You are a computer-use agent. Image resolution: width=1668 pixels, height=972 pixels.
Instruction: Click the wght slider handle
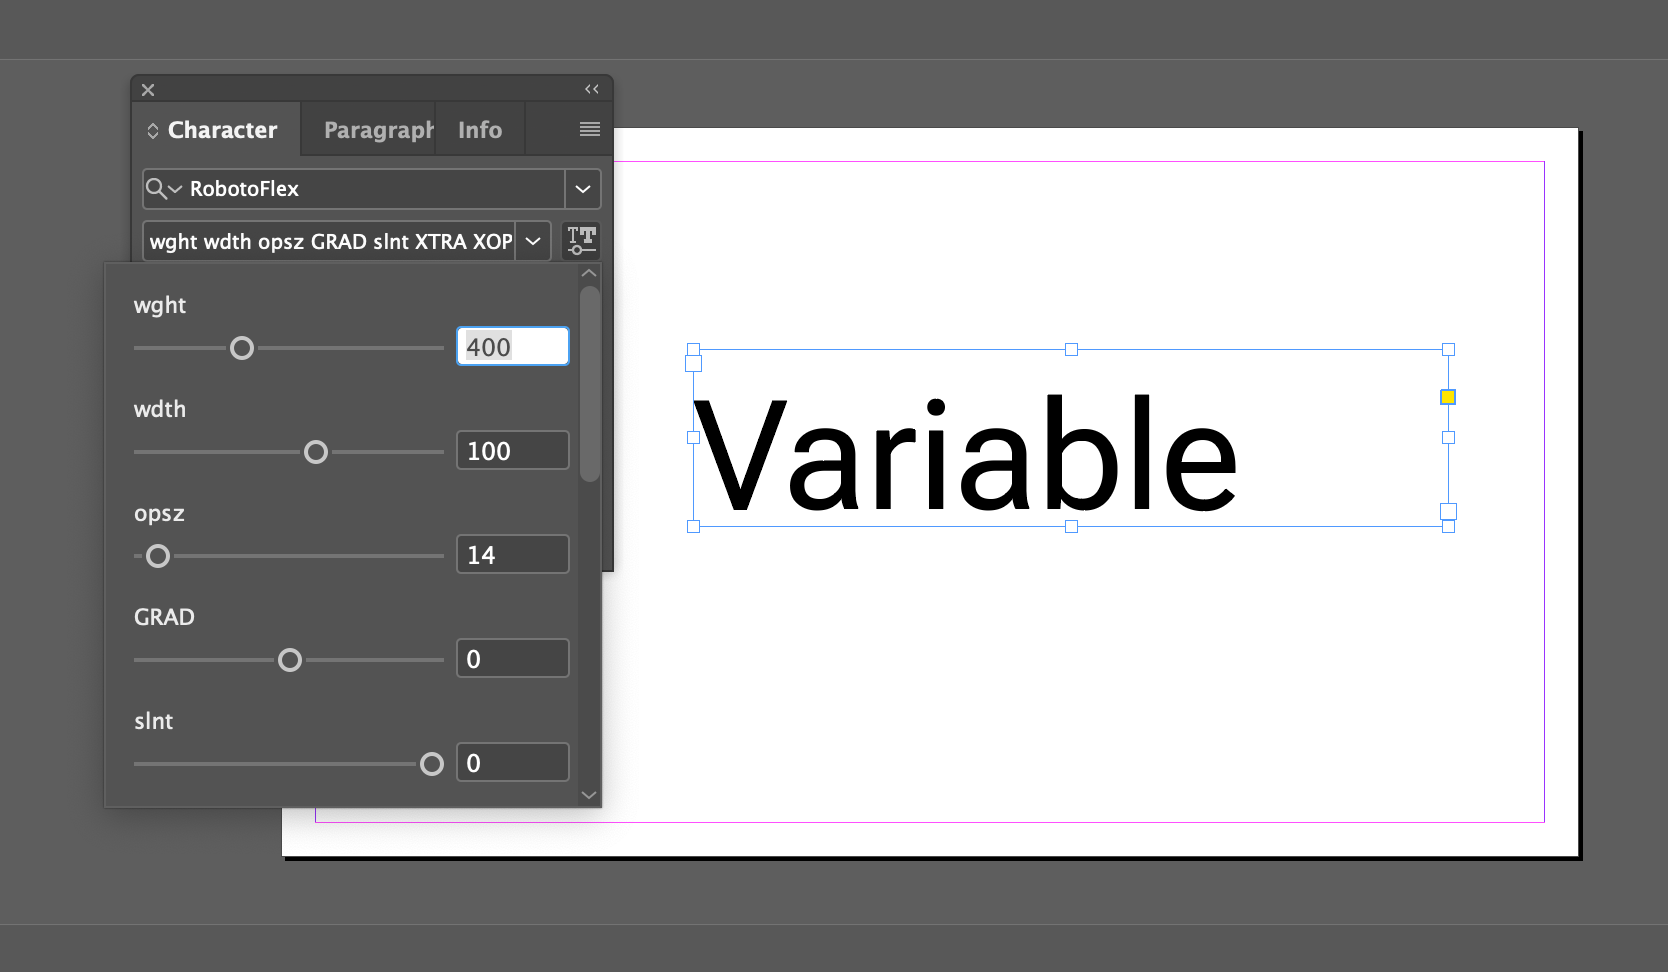[242, 348]
